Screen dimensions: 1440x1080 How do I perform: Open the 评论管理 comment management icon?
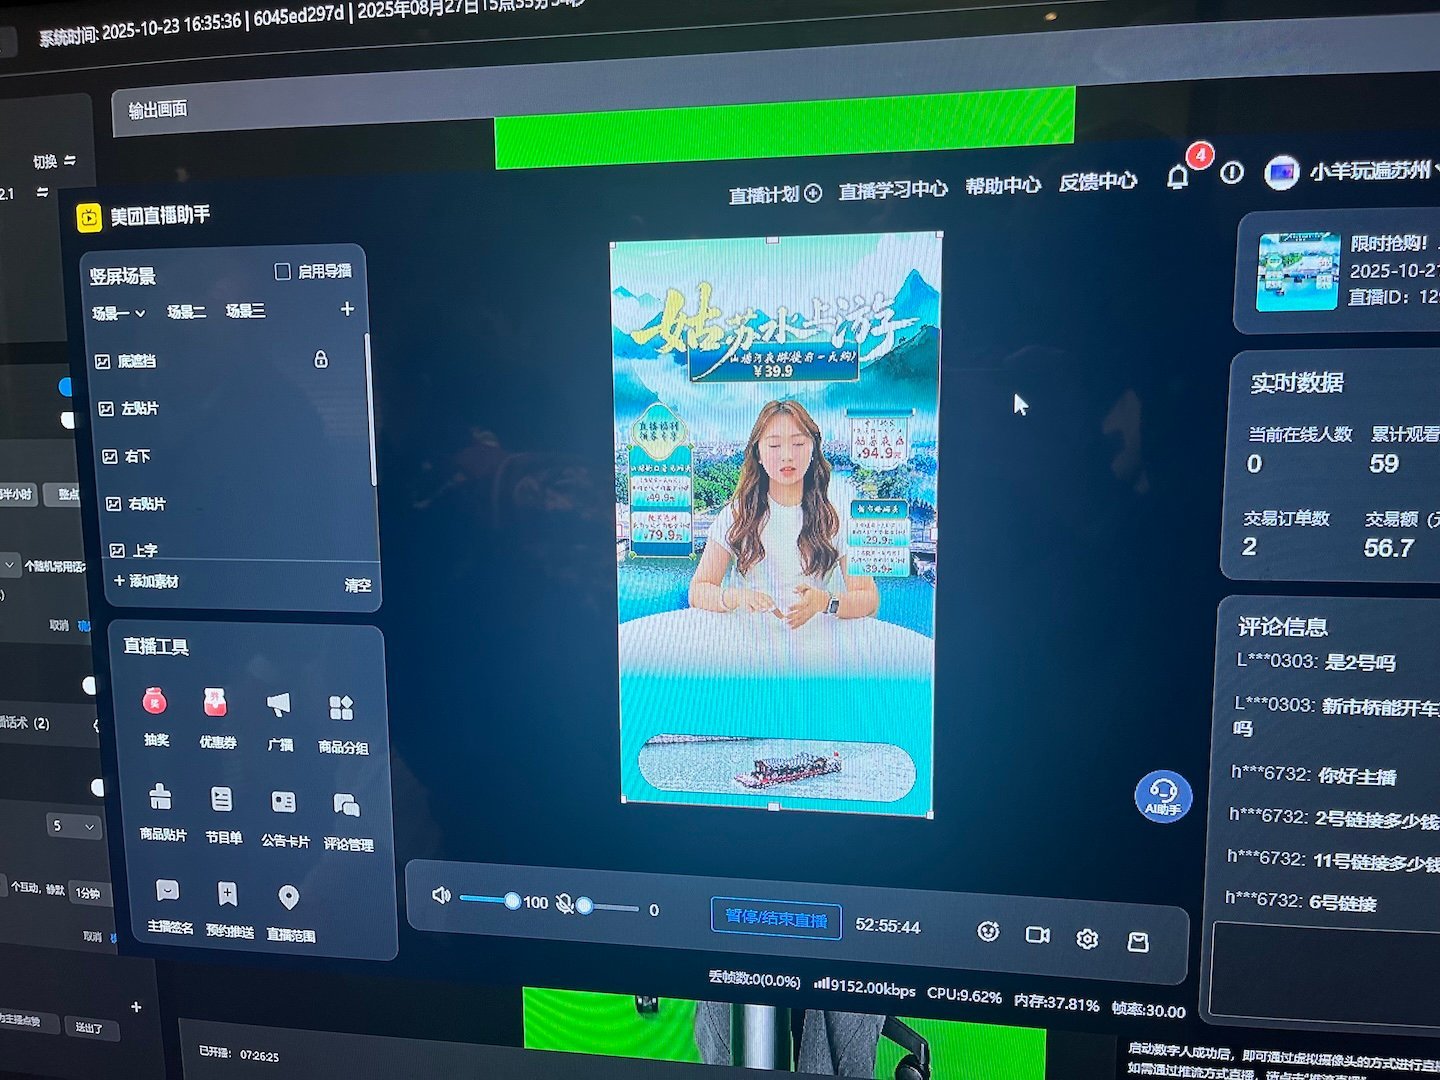346,806
